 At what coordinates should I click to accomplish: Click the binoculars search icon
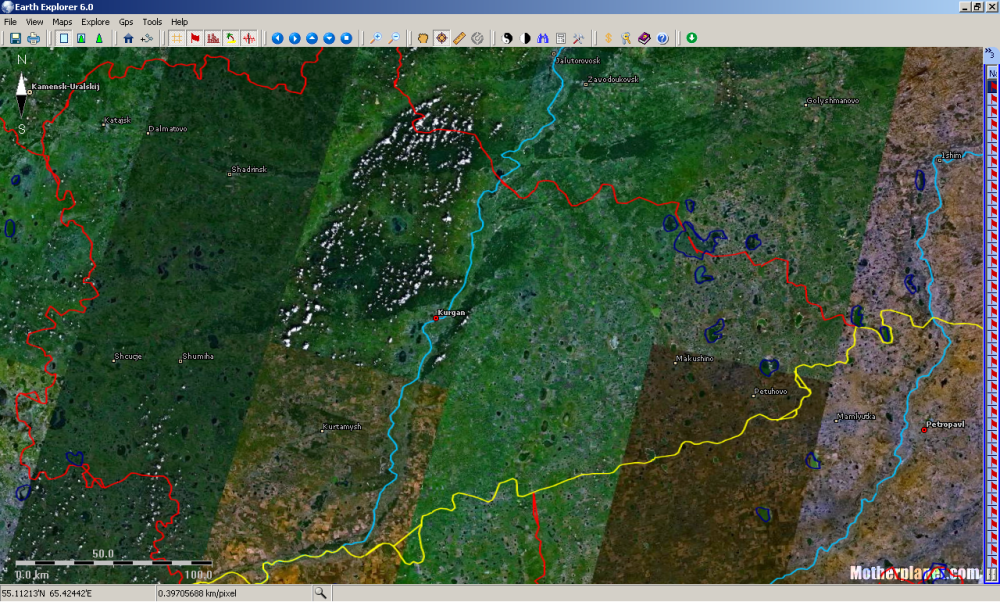(543, 38)
